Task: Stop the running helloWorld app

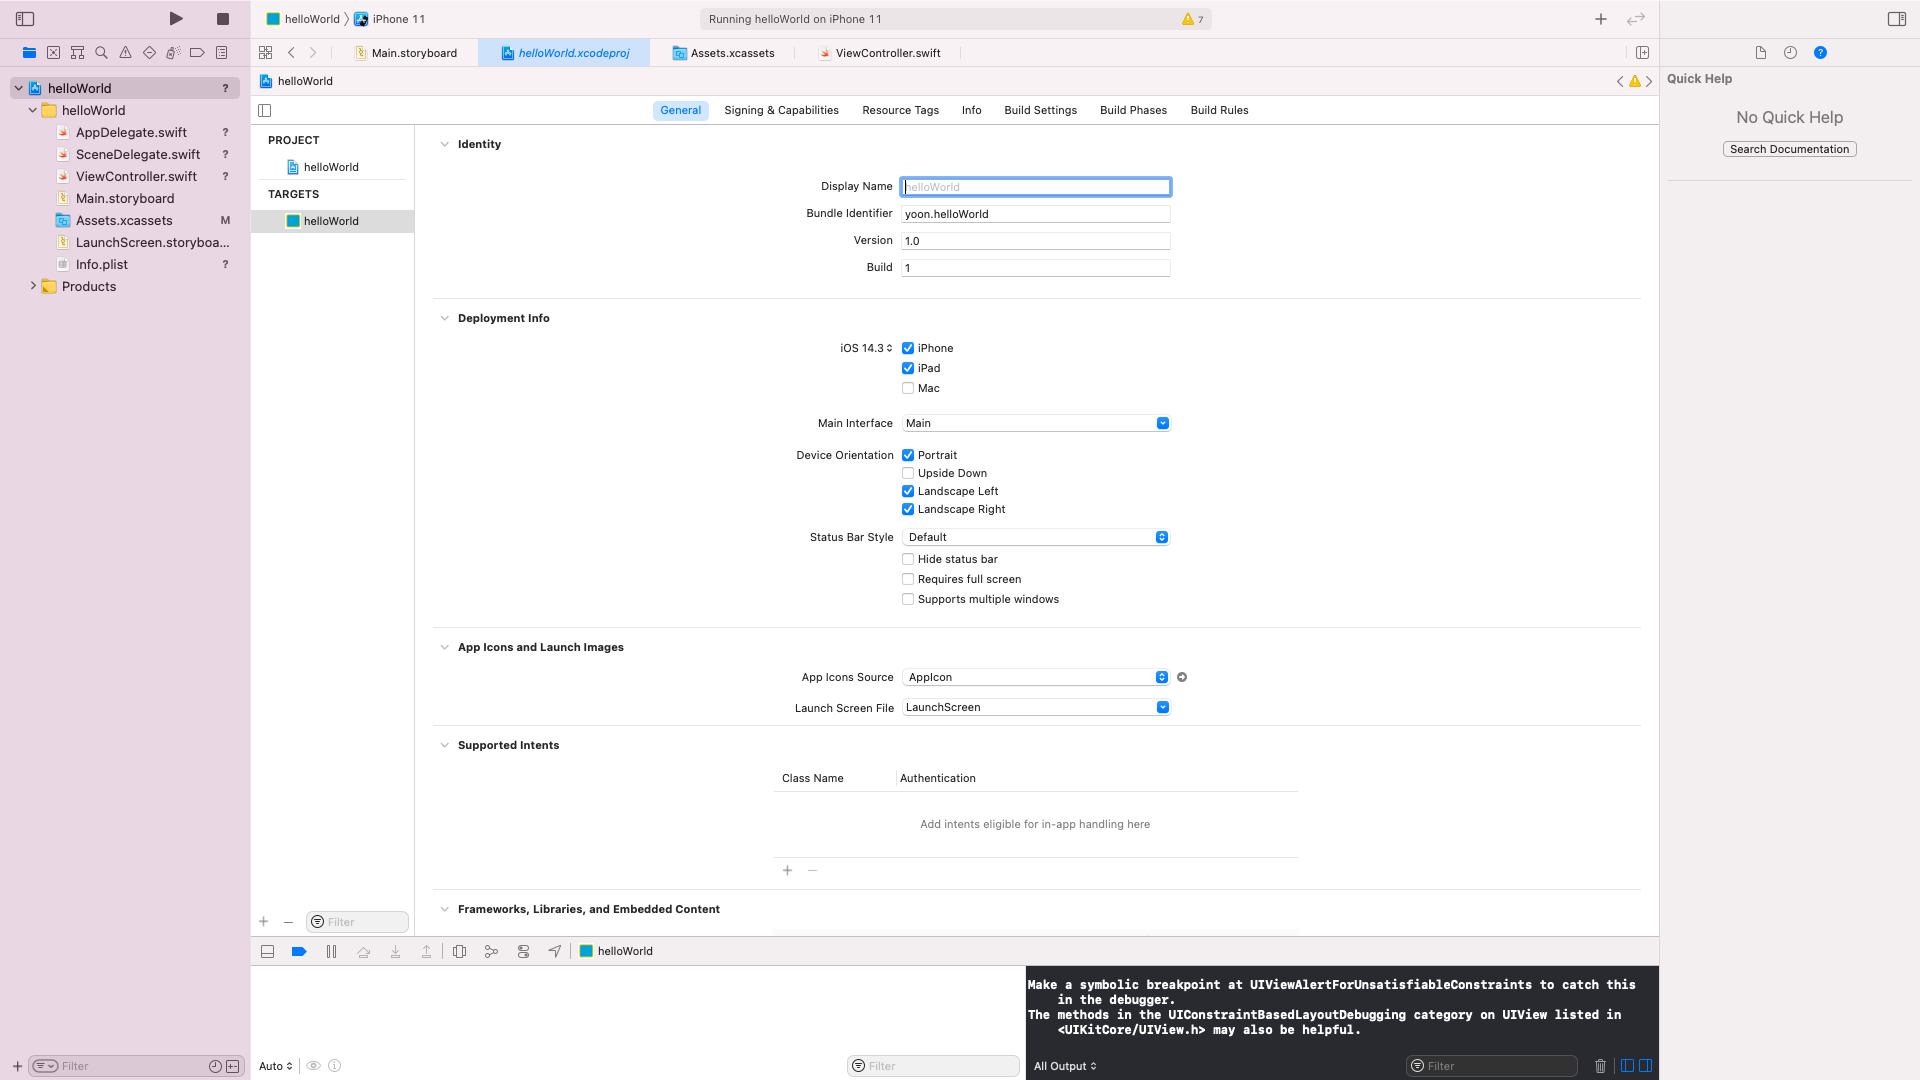Action: pos(223,19)
